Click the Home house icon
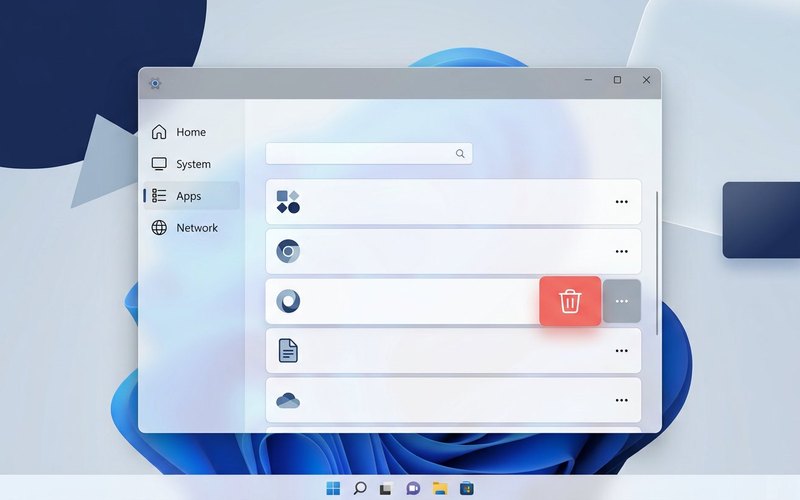 point(159,132)
